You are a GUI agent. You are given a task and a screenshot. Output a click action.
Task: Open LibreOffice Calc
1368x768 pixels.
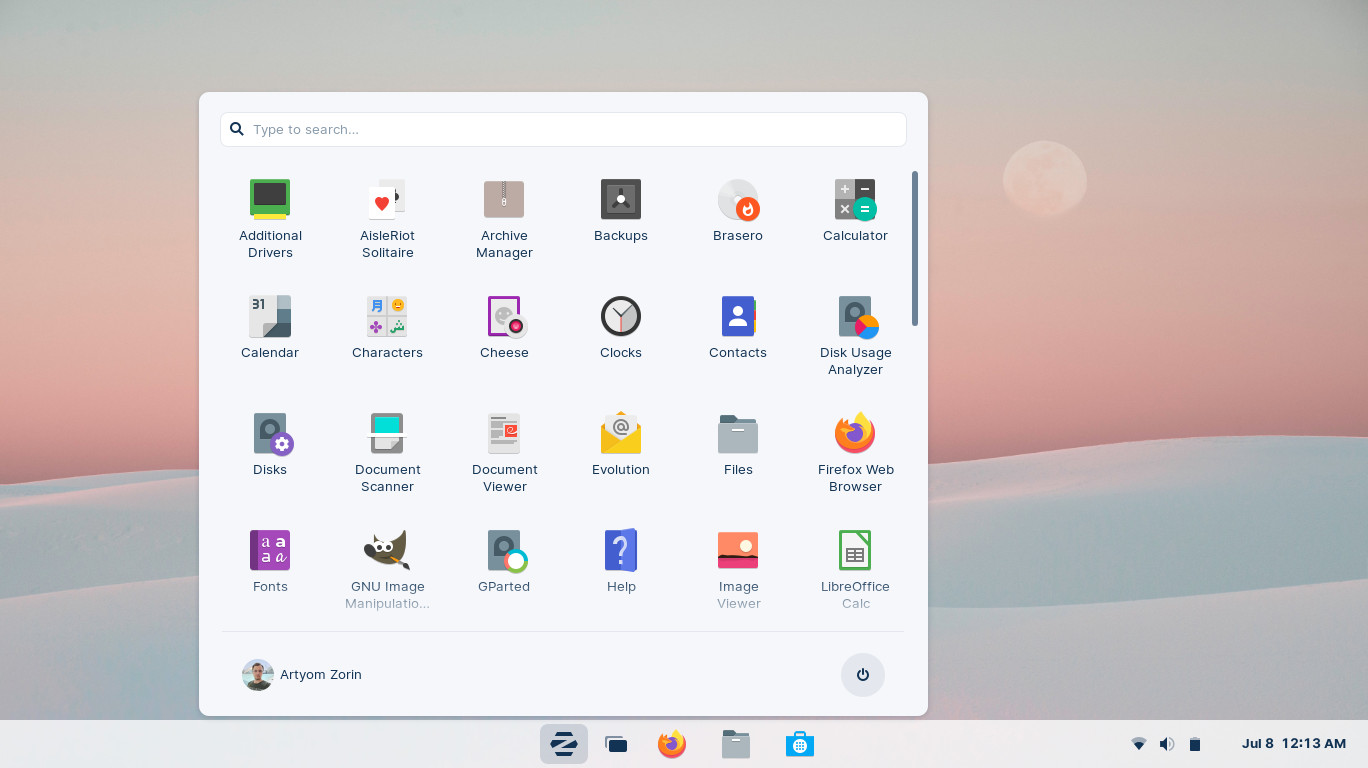point(855,569)
